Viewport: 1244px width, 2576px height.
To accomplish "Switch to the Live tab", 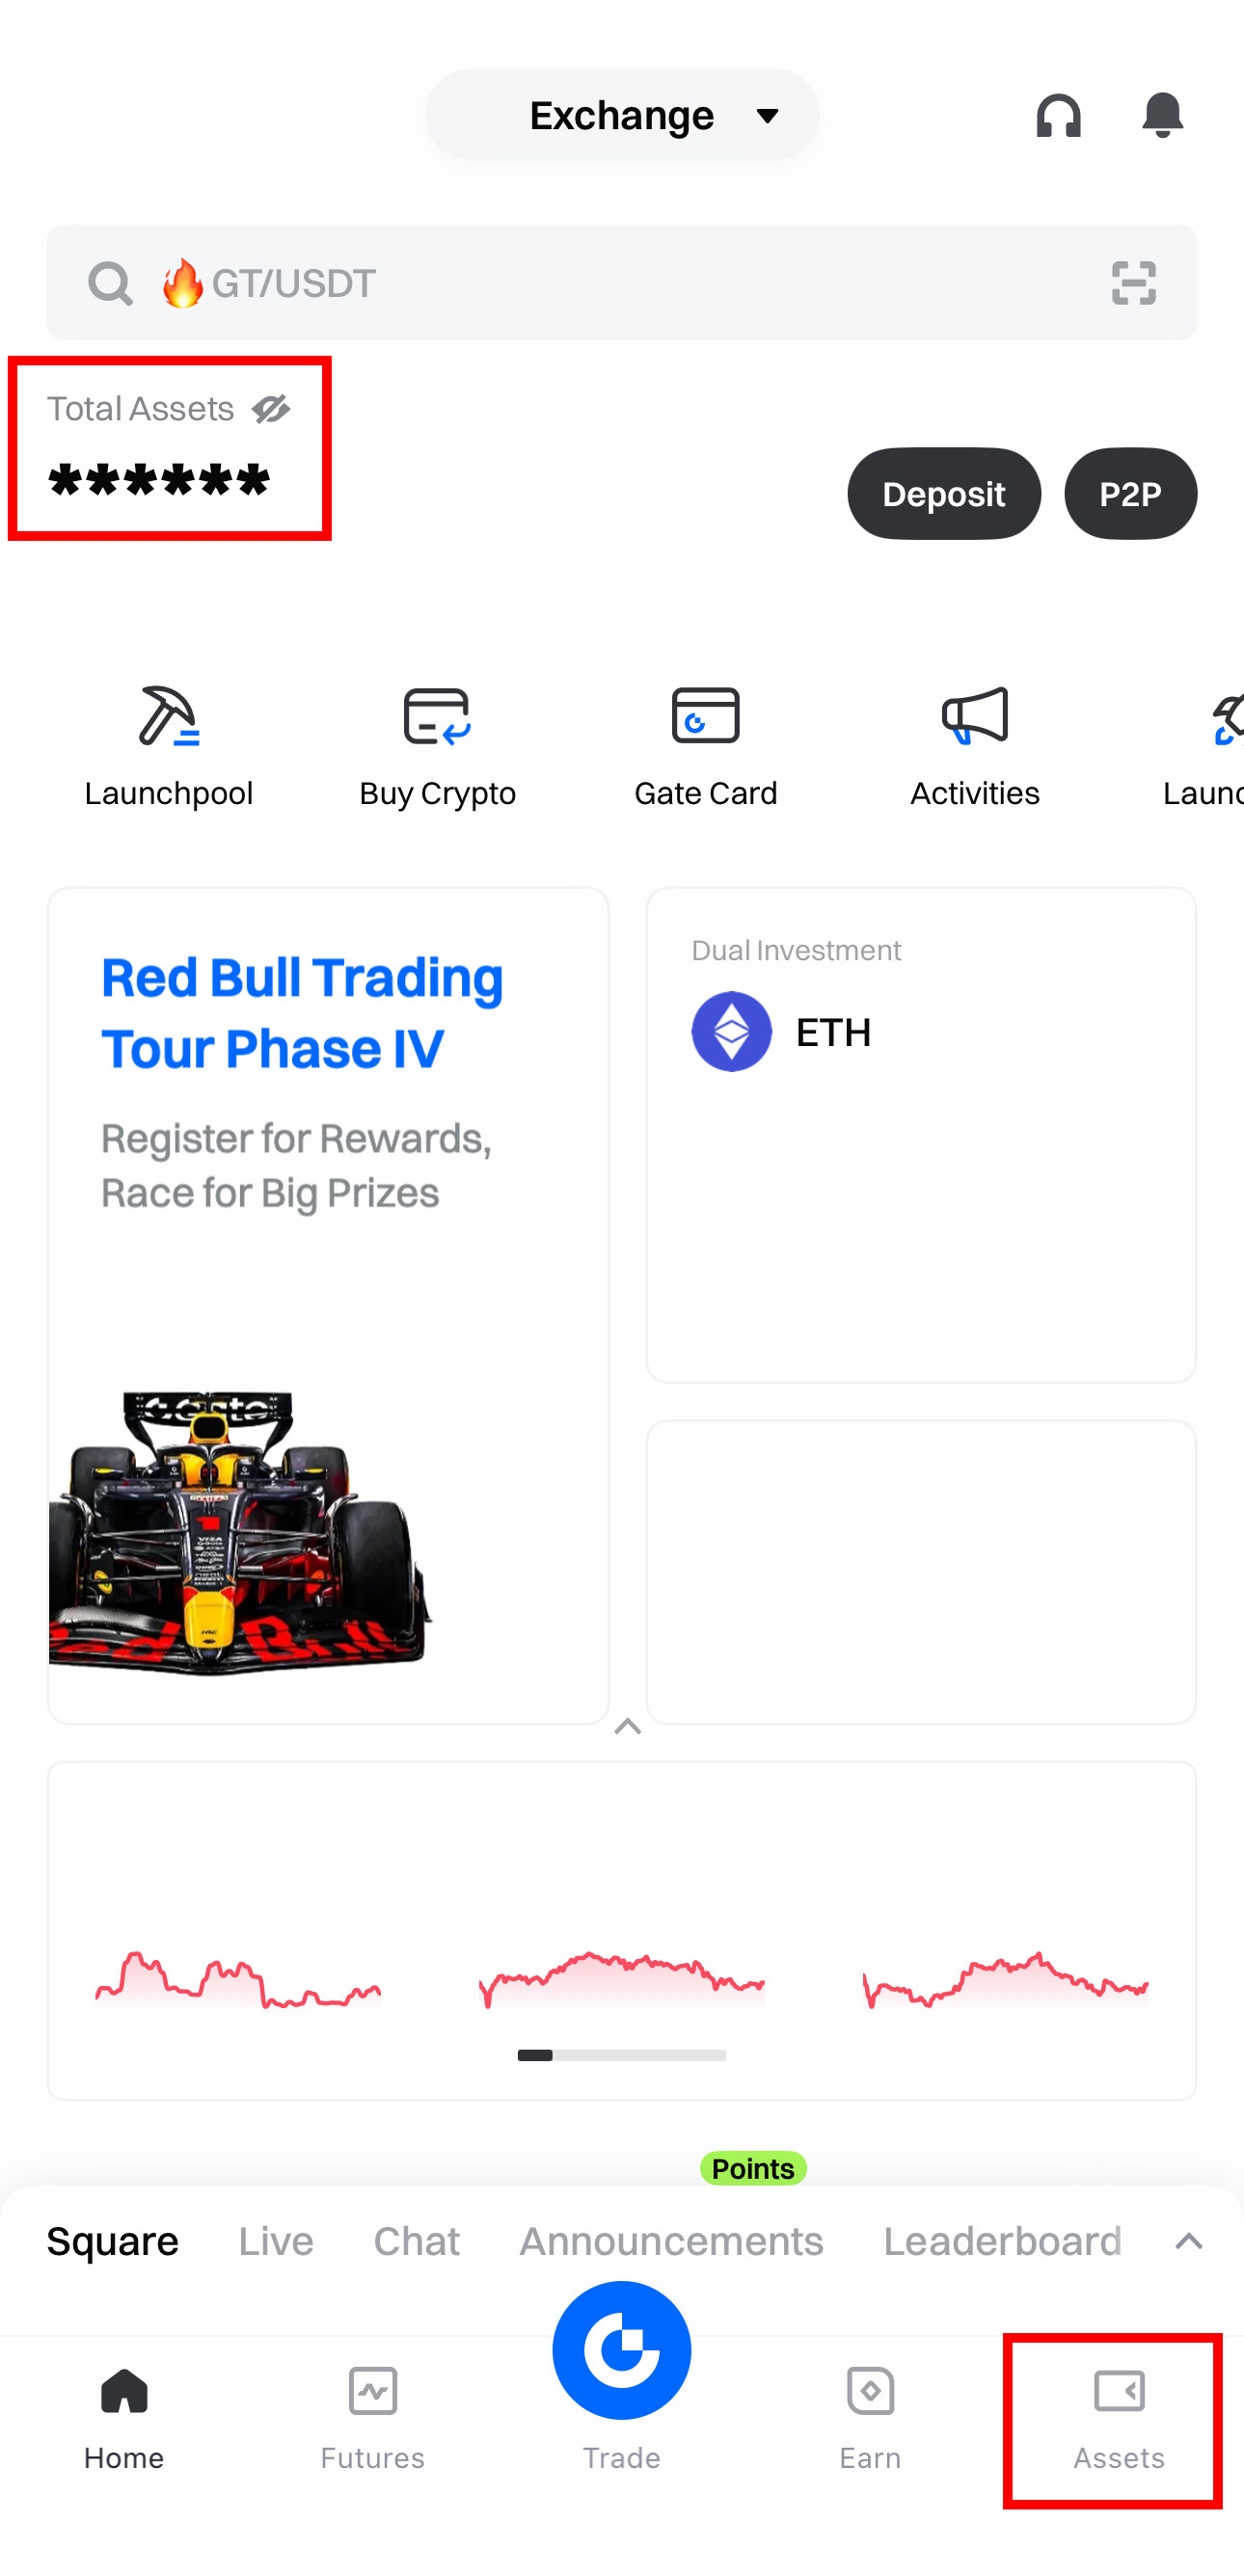I will [x=276, y=2241].
